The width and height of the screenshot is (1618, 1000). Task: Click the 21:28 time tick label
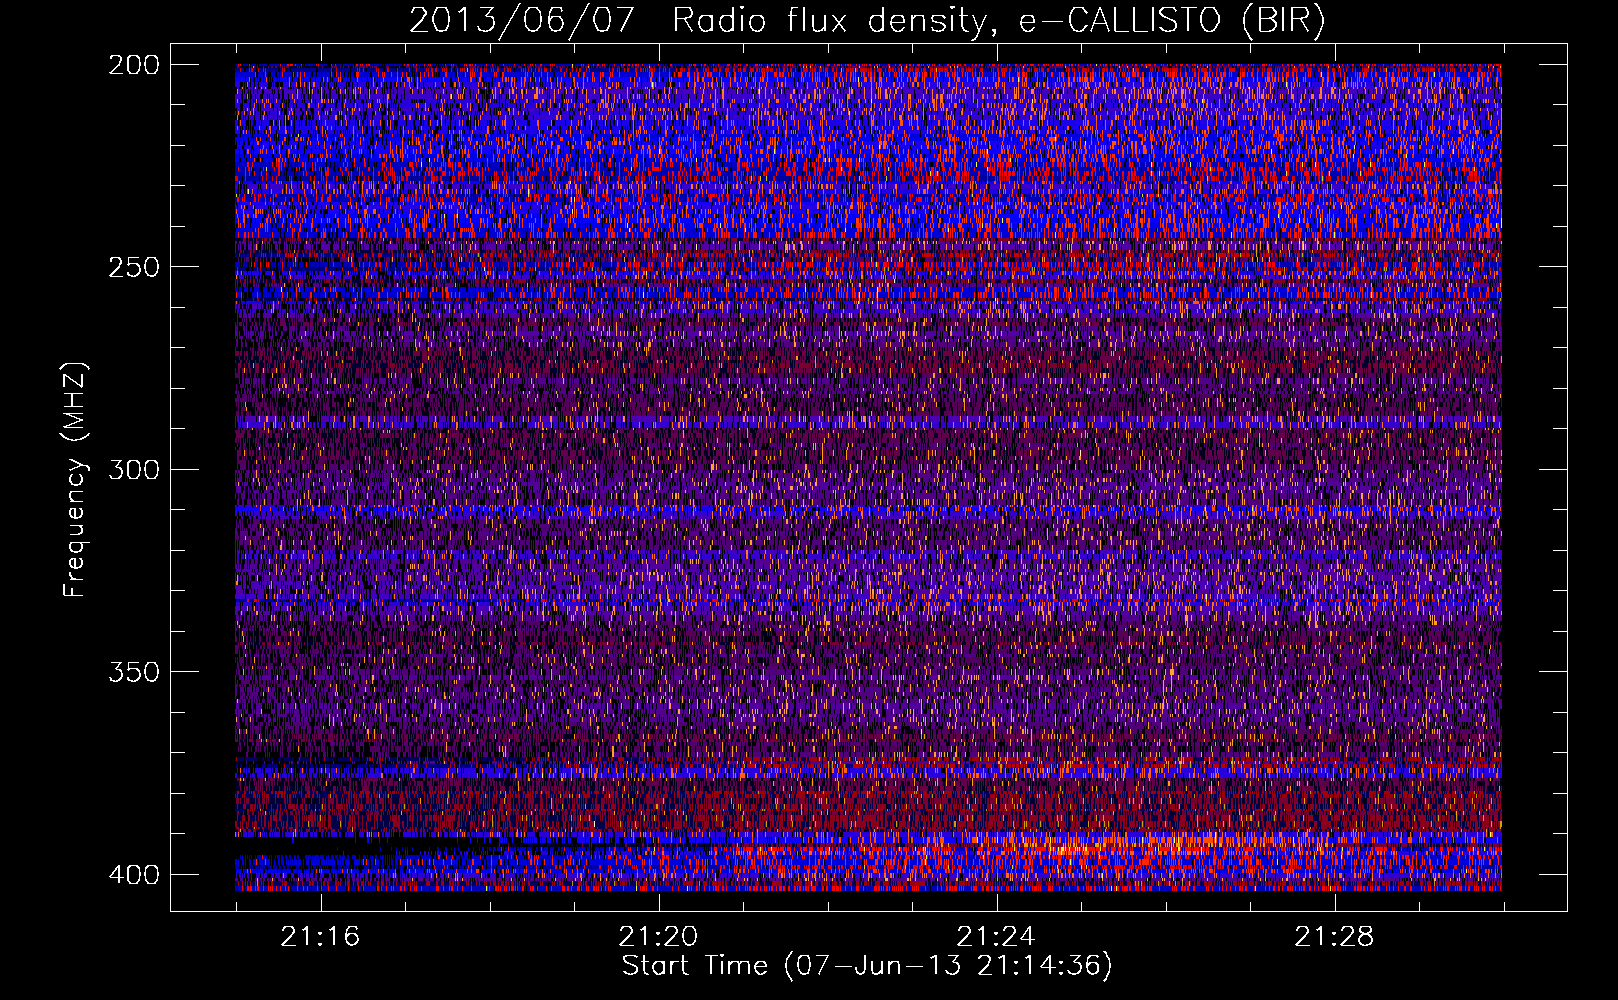click(1334, 937)
